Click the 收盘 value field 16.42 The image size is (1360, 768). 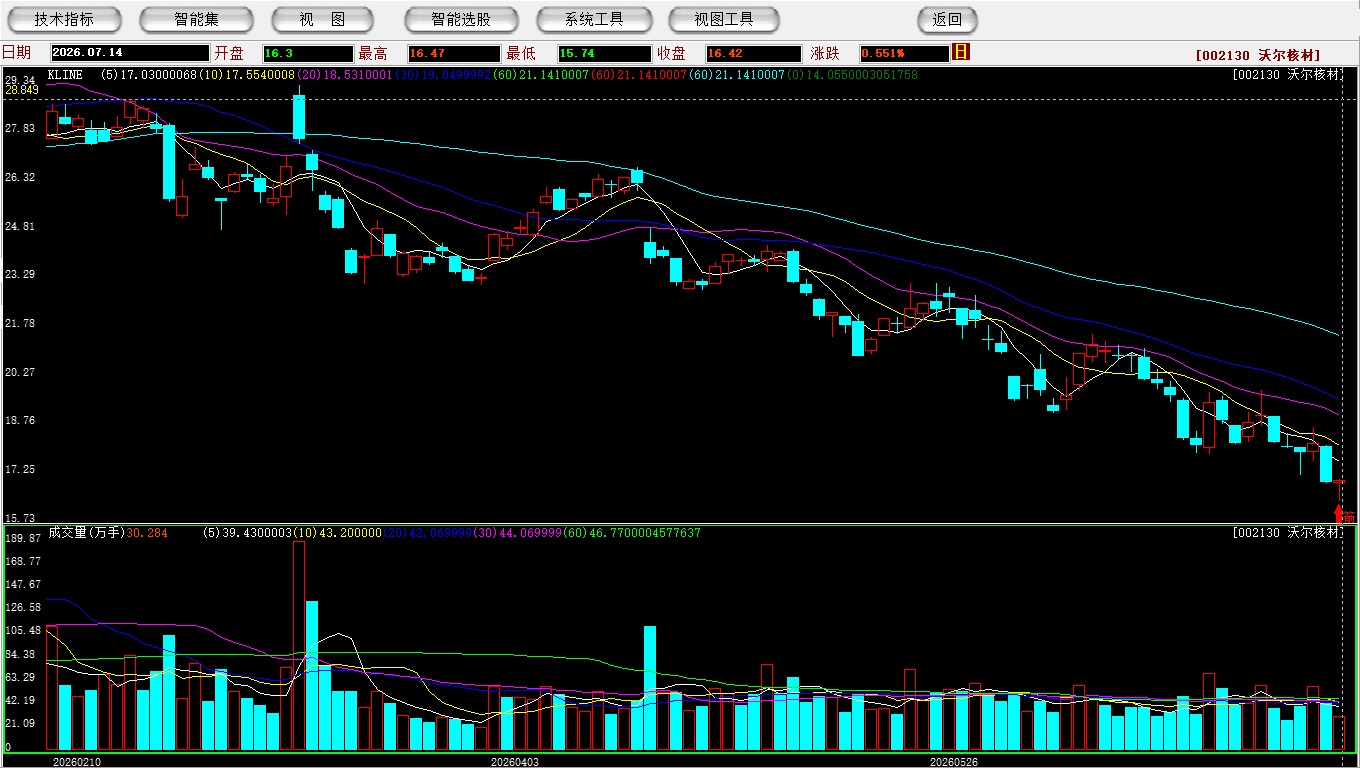coord(753,53)
